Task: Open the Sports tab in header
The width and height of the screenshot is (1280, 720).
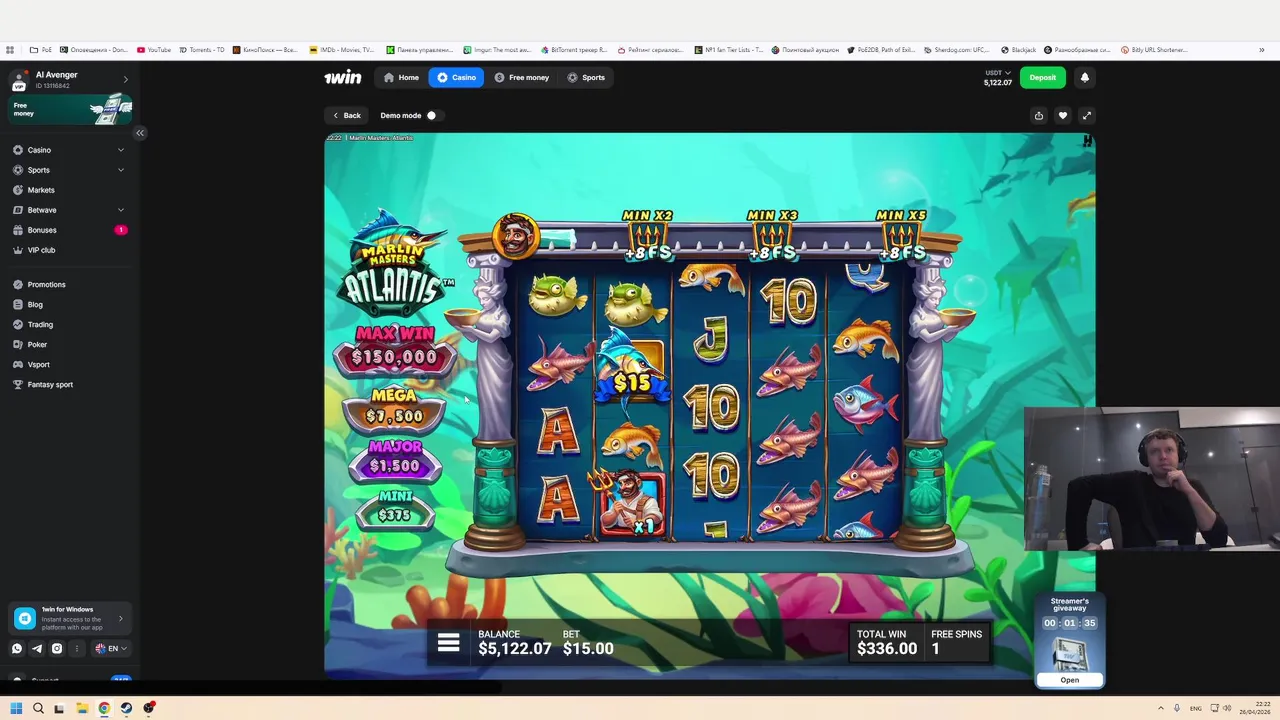Action: tap(586, 77)
